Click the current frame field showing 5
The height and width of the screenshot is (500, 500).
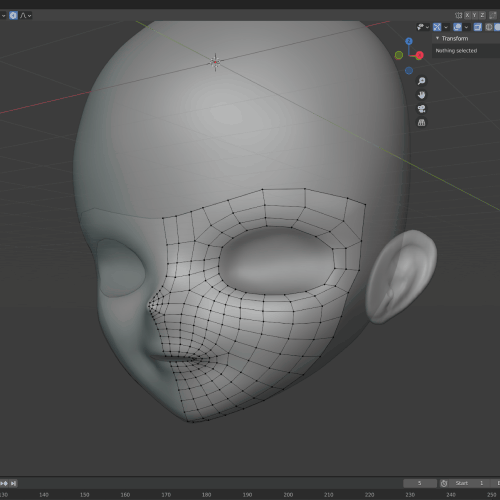(x=420, y=483)
